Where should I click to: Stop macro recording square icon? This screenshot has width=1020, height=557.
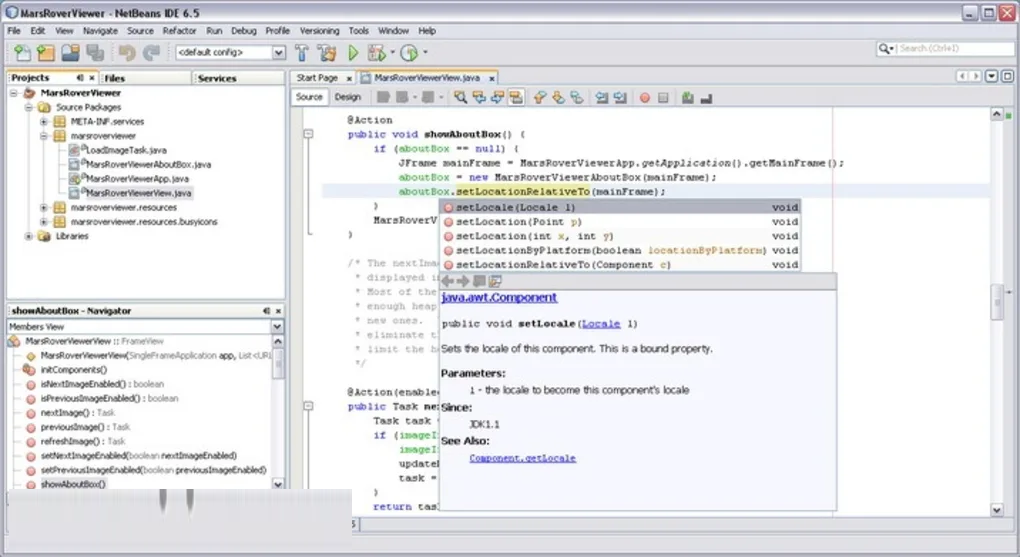click(663, 98)
